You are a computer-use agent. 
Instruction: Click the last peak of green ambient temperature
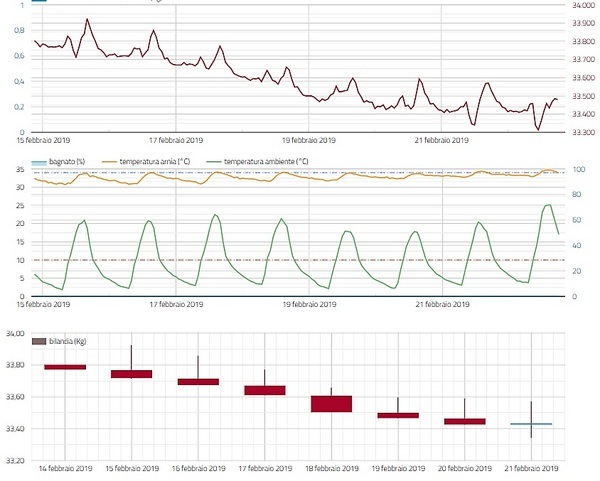pos(548,205)
